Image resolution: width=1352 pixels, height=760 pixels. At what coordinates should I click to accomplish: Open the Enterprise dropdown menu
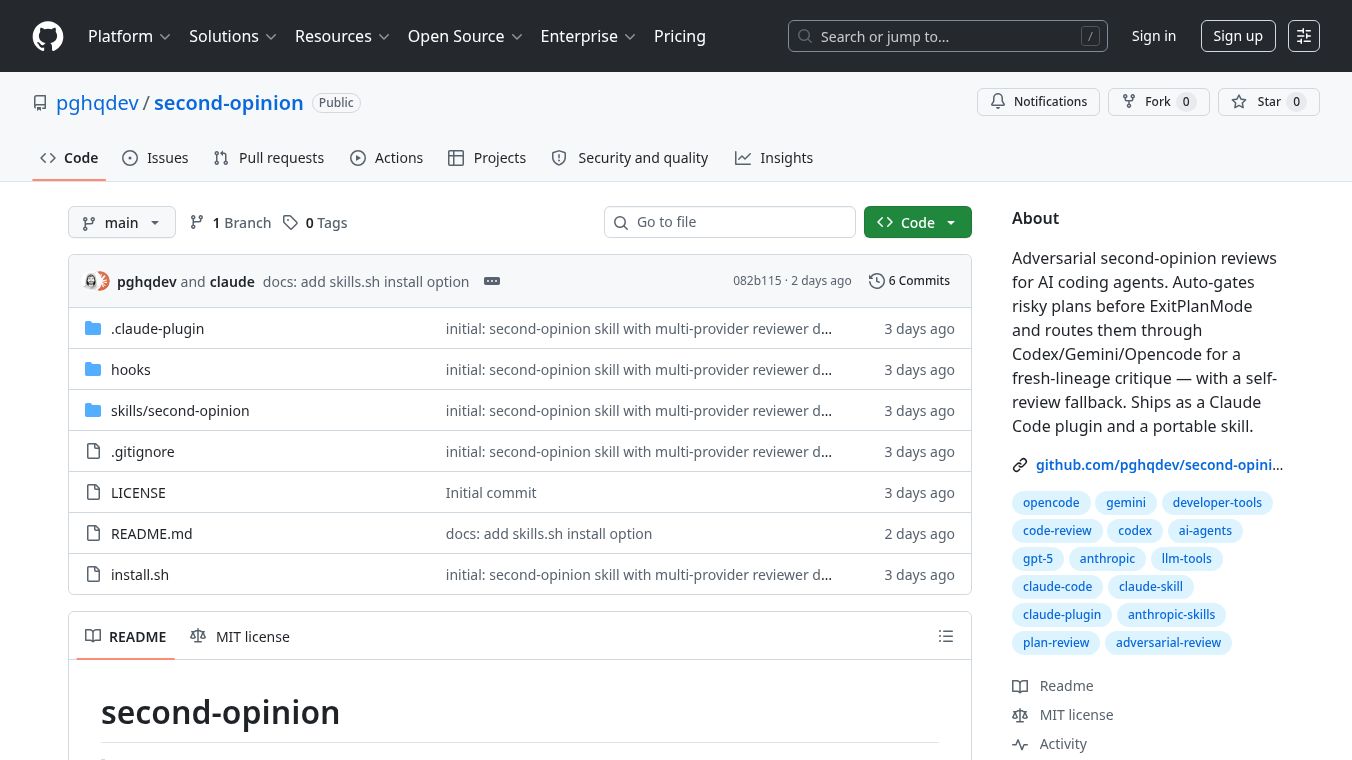point(588,36)
